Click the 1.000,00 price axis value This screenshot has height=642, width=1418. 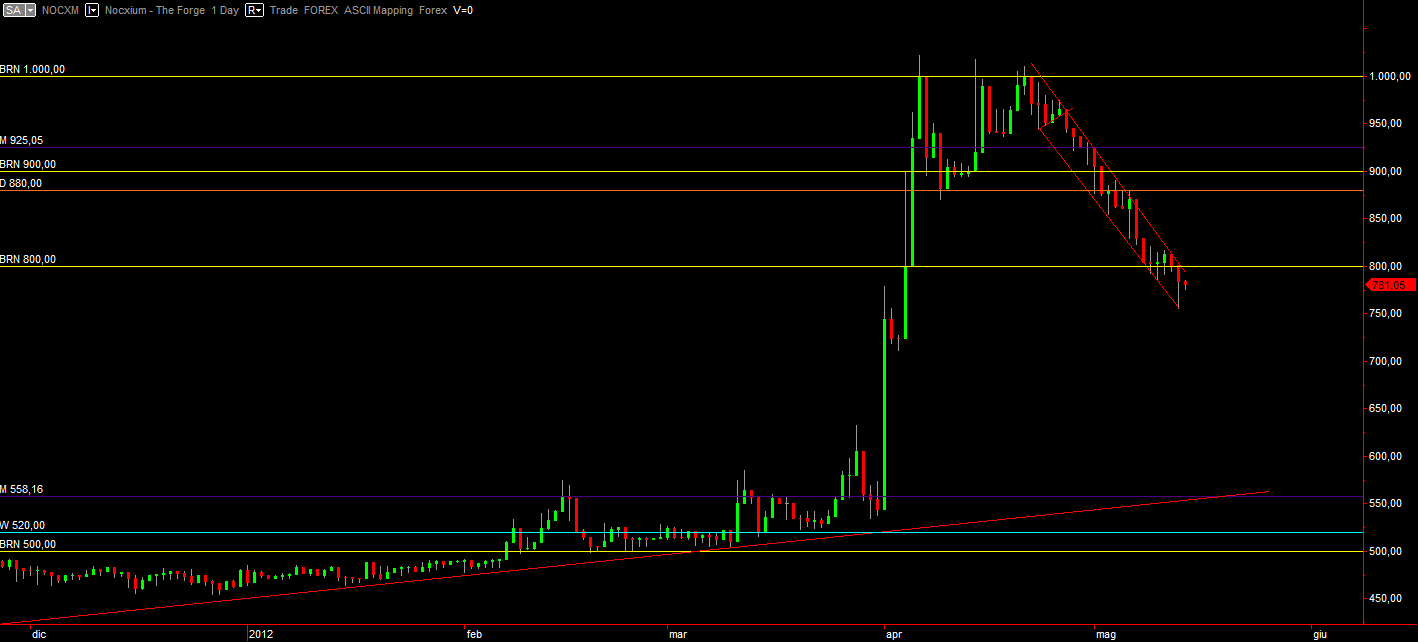coord(1390,76)
